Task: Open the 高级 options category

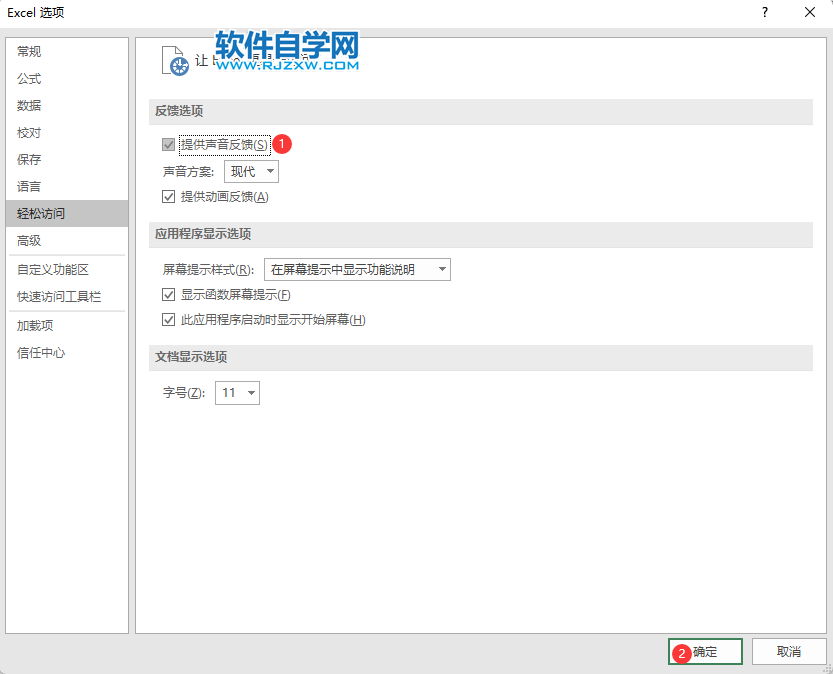Action: (x=67, y=241)
